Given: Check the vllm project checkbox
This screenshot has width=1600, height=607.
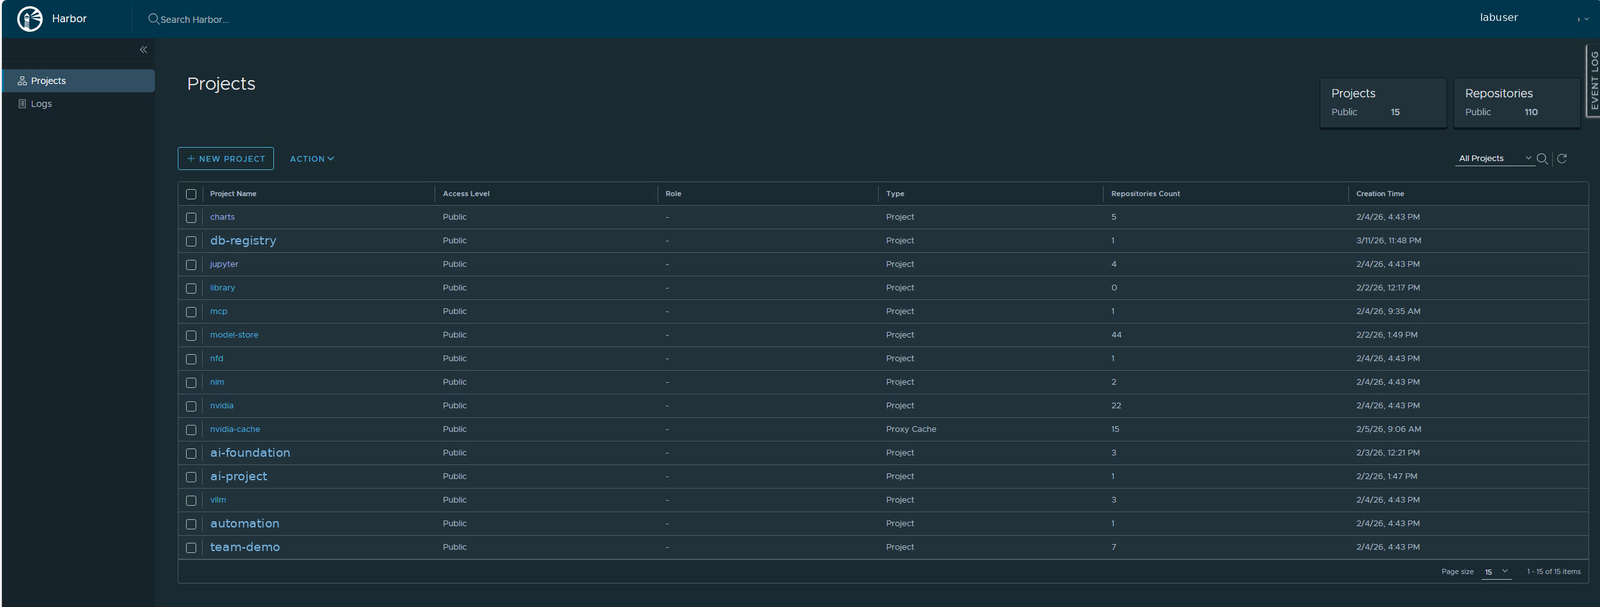Looking at the screenshot, I should [191, 500].
